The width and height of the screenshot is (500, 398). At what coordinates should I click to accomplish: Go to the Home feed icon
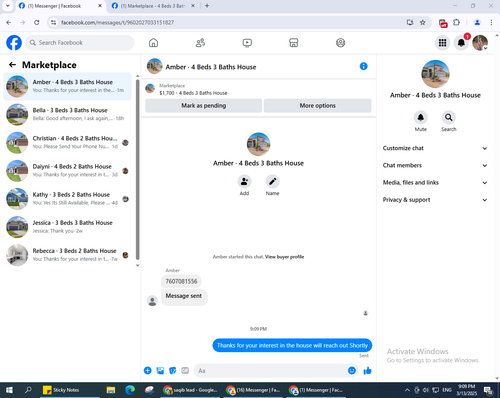point(153,43)
